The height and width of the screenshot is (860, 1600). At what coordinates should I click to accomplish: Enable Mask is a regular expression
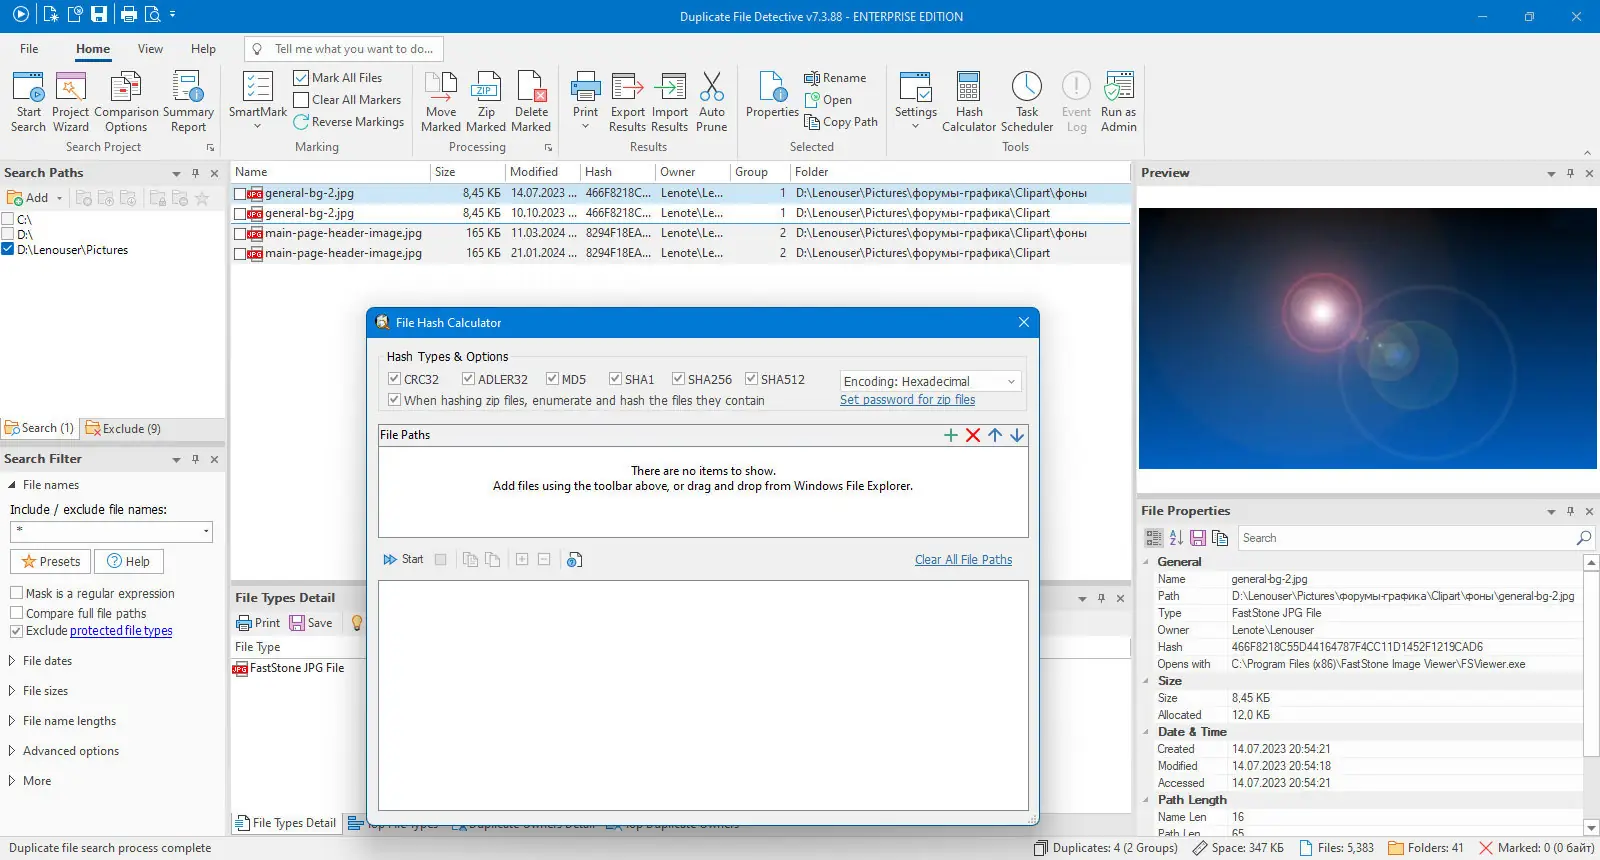(x=16, y=593)
